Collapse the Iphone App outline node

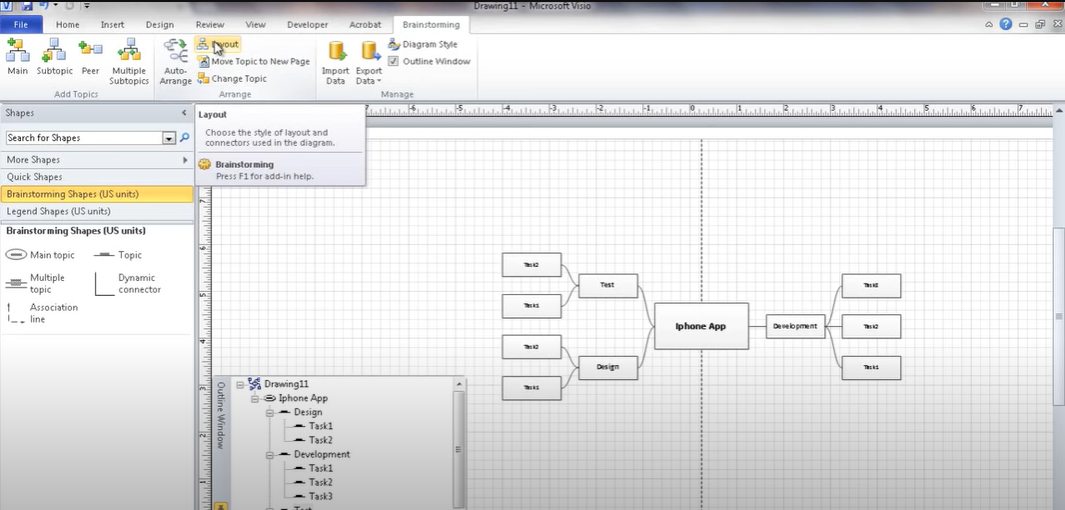tap(255, 399)
